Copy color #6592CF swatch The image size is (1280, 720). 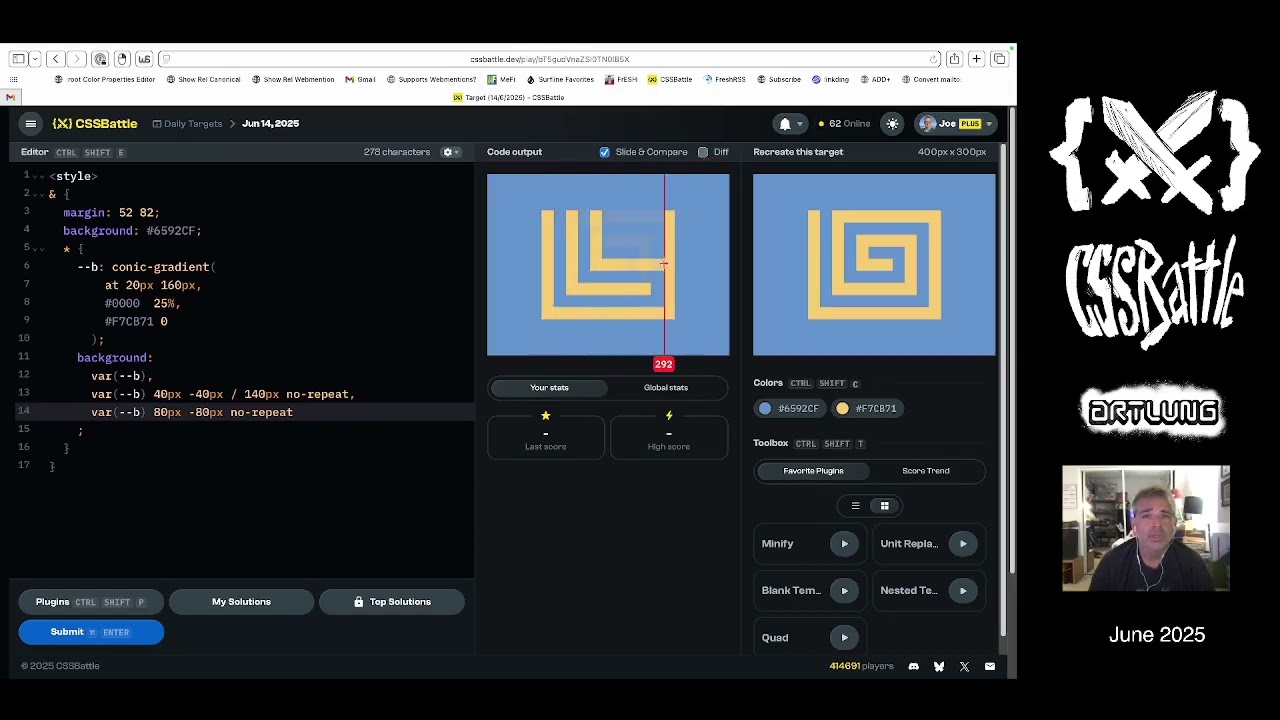point(789,408)
